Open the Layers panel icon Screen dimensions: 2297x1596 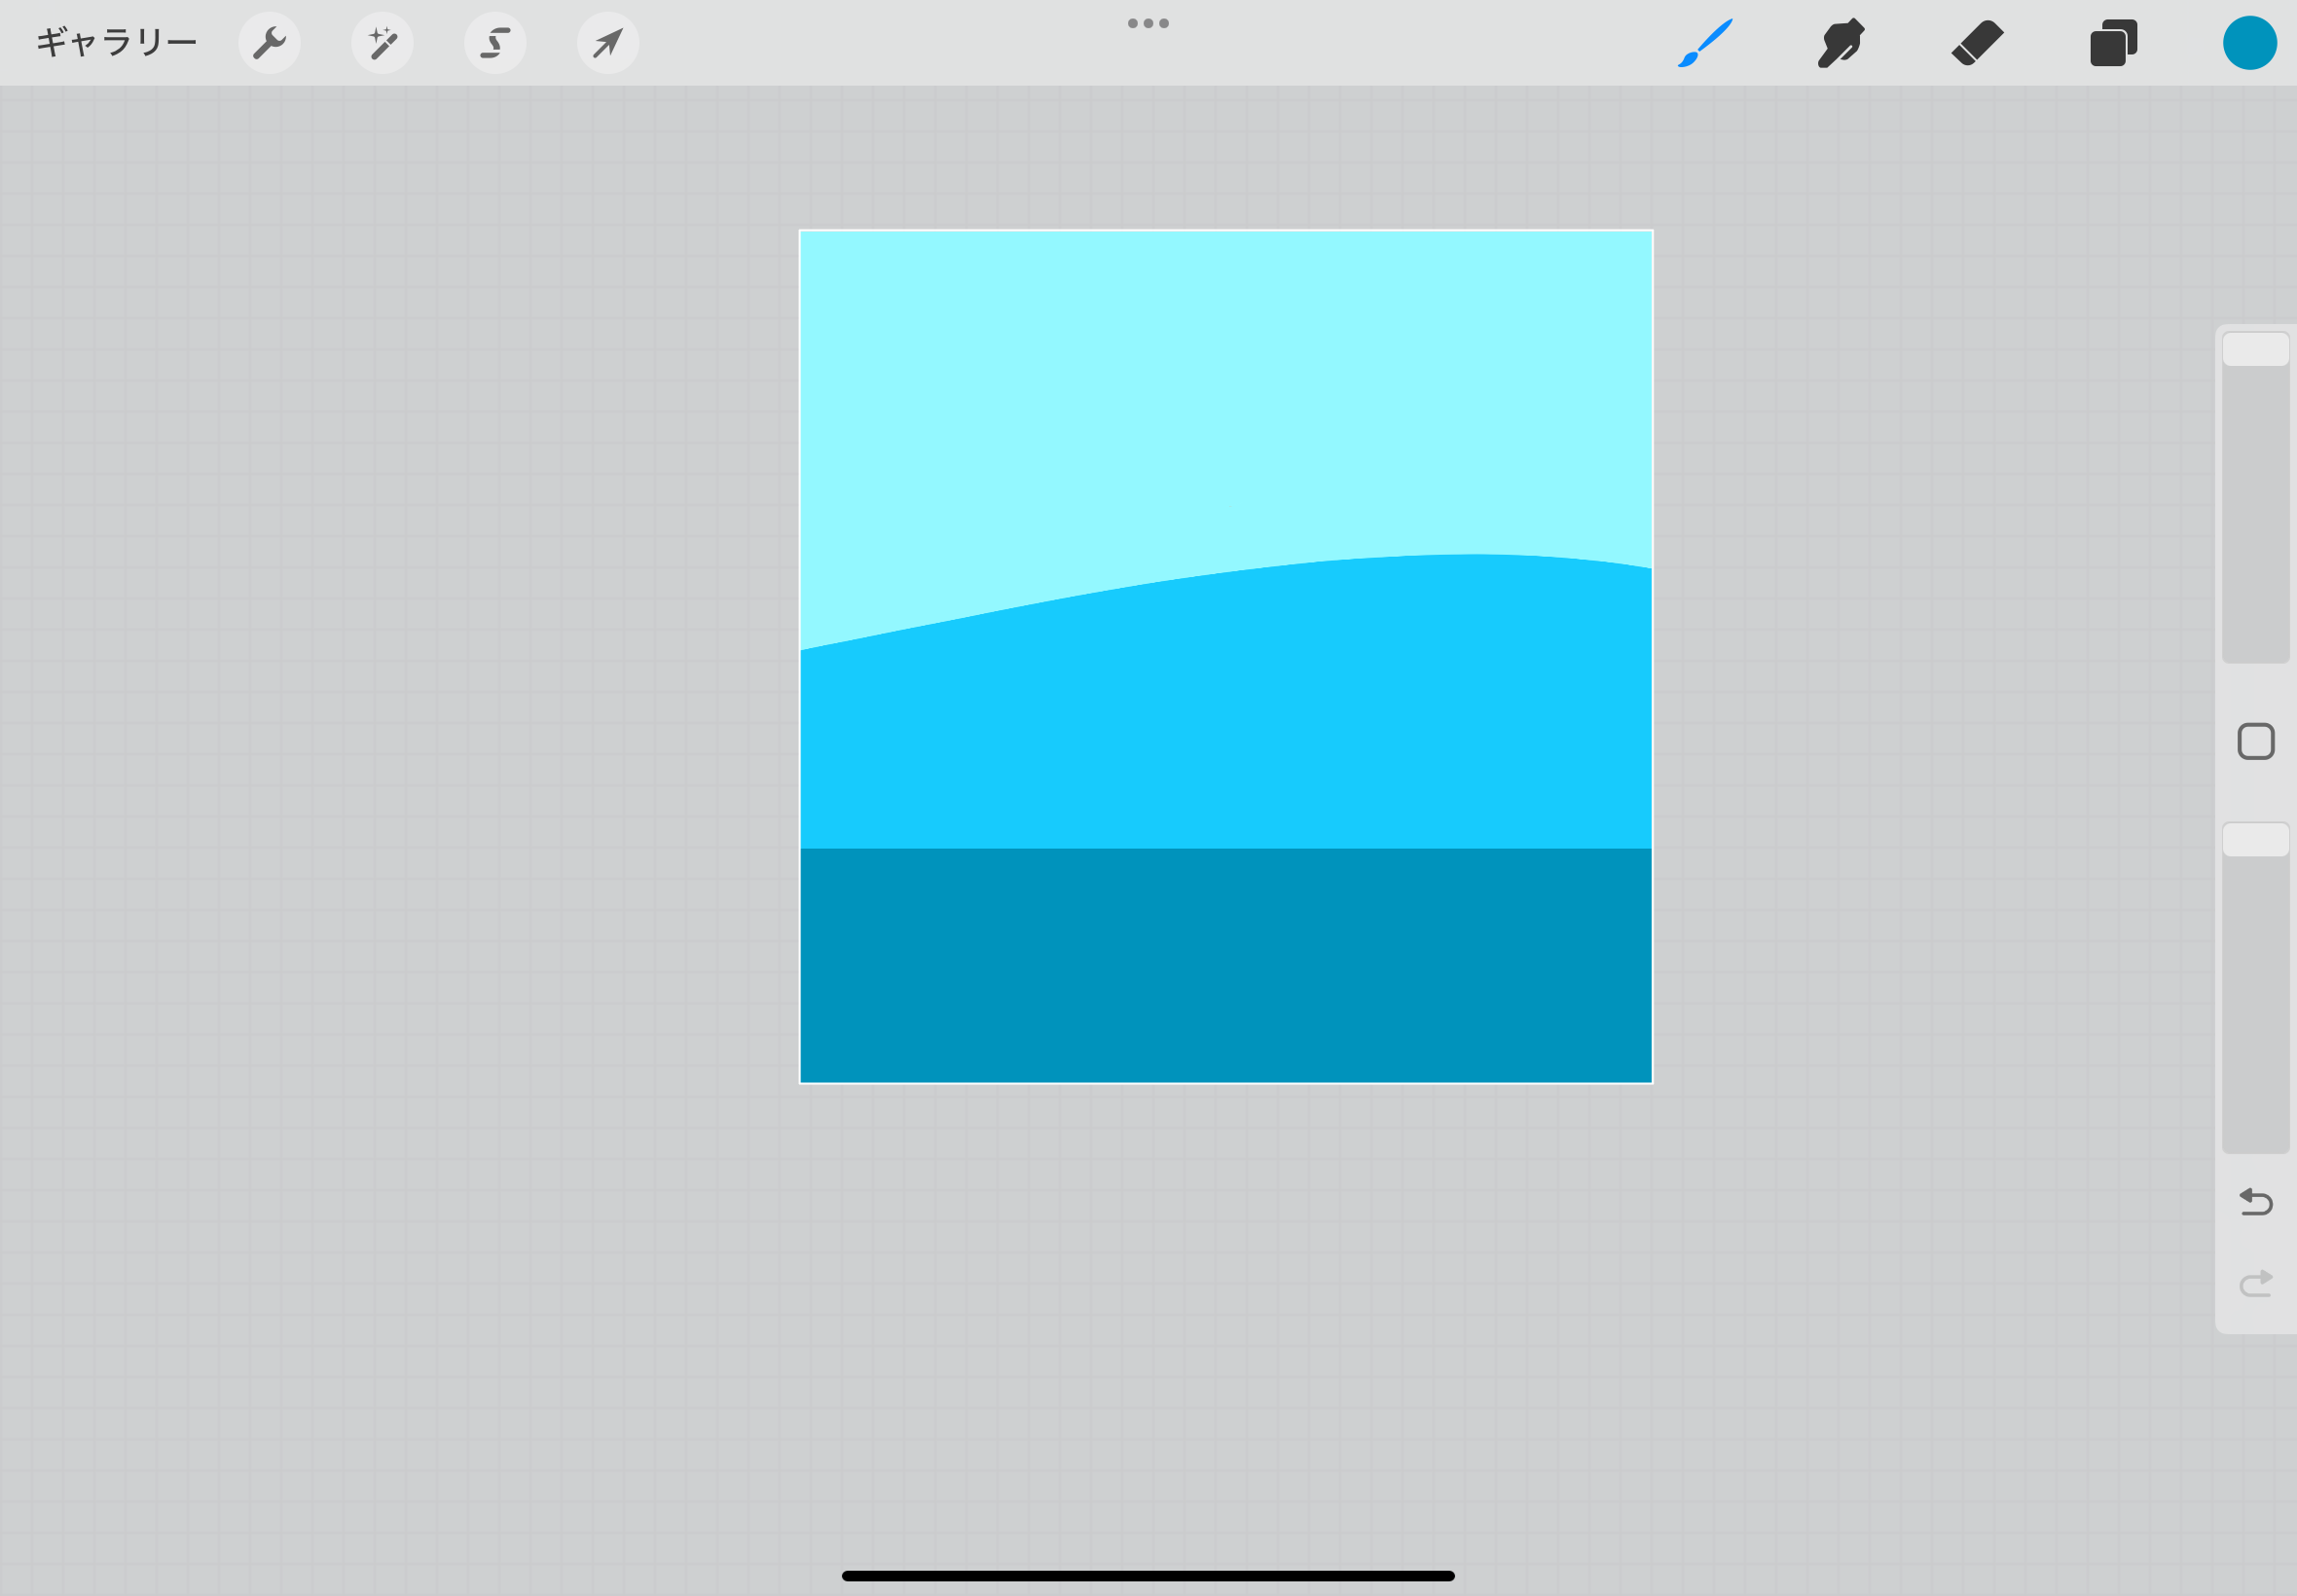[2113, 43]
